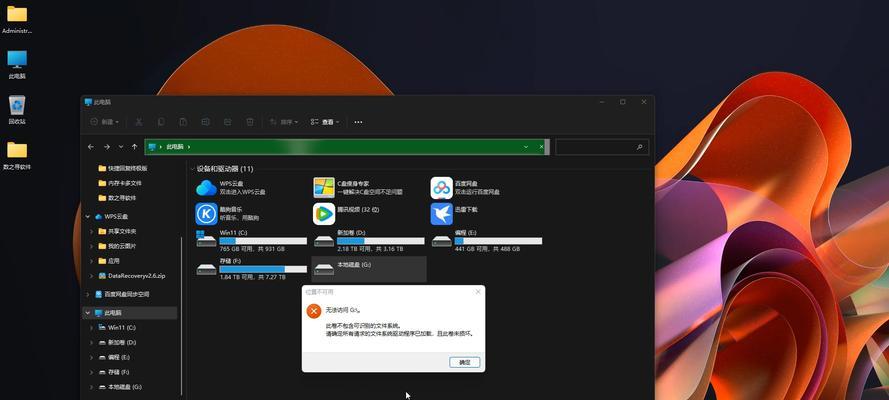Collapse the 此电脑 tree node
This screenshot has width=889, height=400.
[88, 313]
